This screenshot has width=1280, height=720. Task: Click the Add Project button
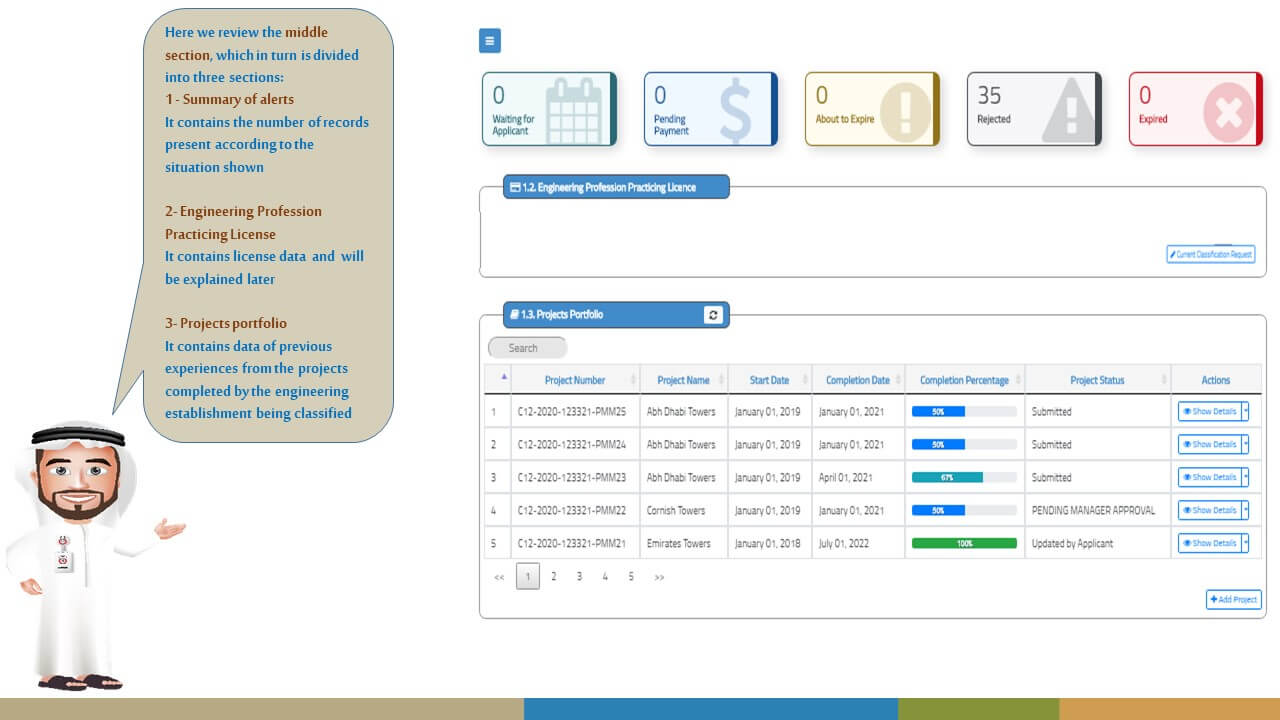point(1234,600)
